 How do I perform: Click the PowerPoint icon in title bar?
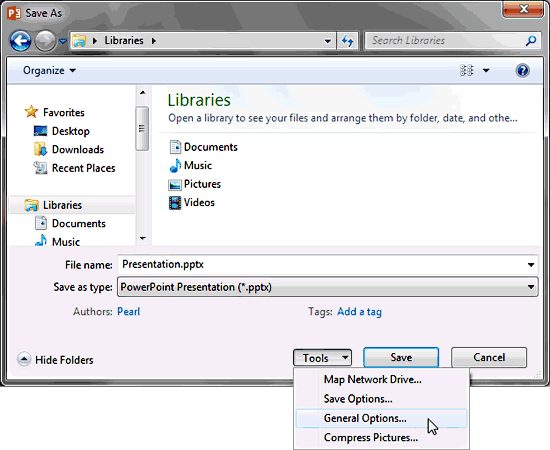pos(14,13)
